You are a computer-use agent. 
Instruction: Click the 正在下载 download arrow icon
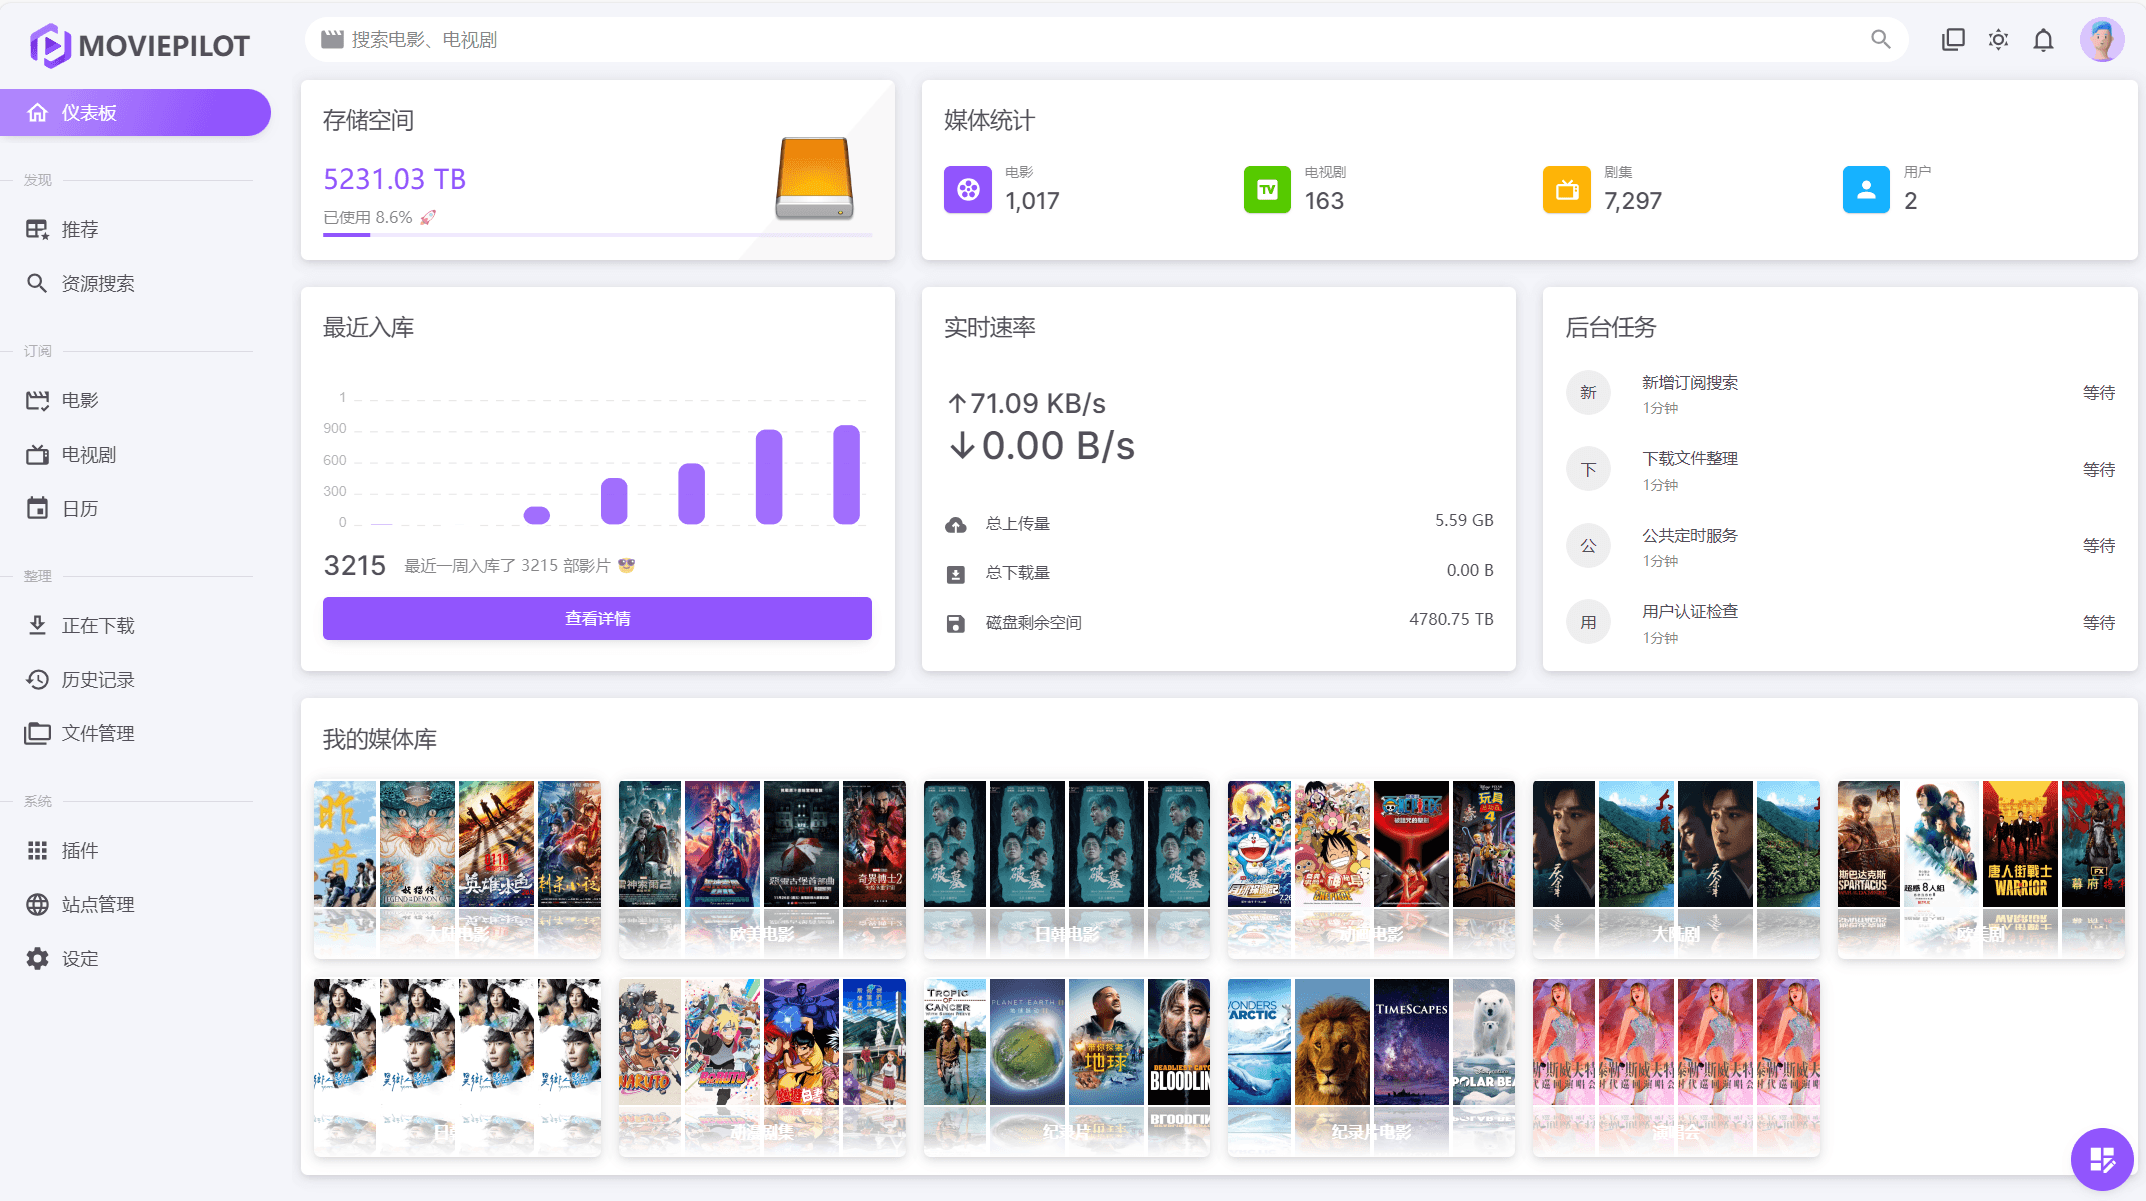[x=37, y=625]
